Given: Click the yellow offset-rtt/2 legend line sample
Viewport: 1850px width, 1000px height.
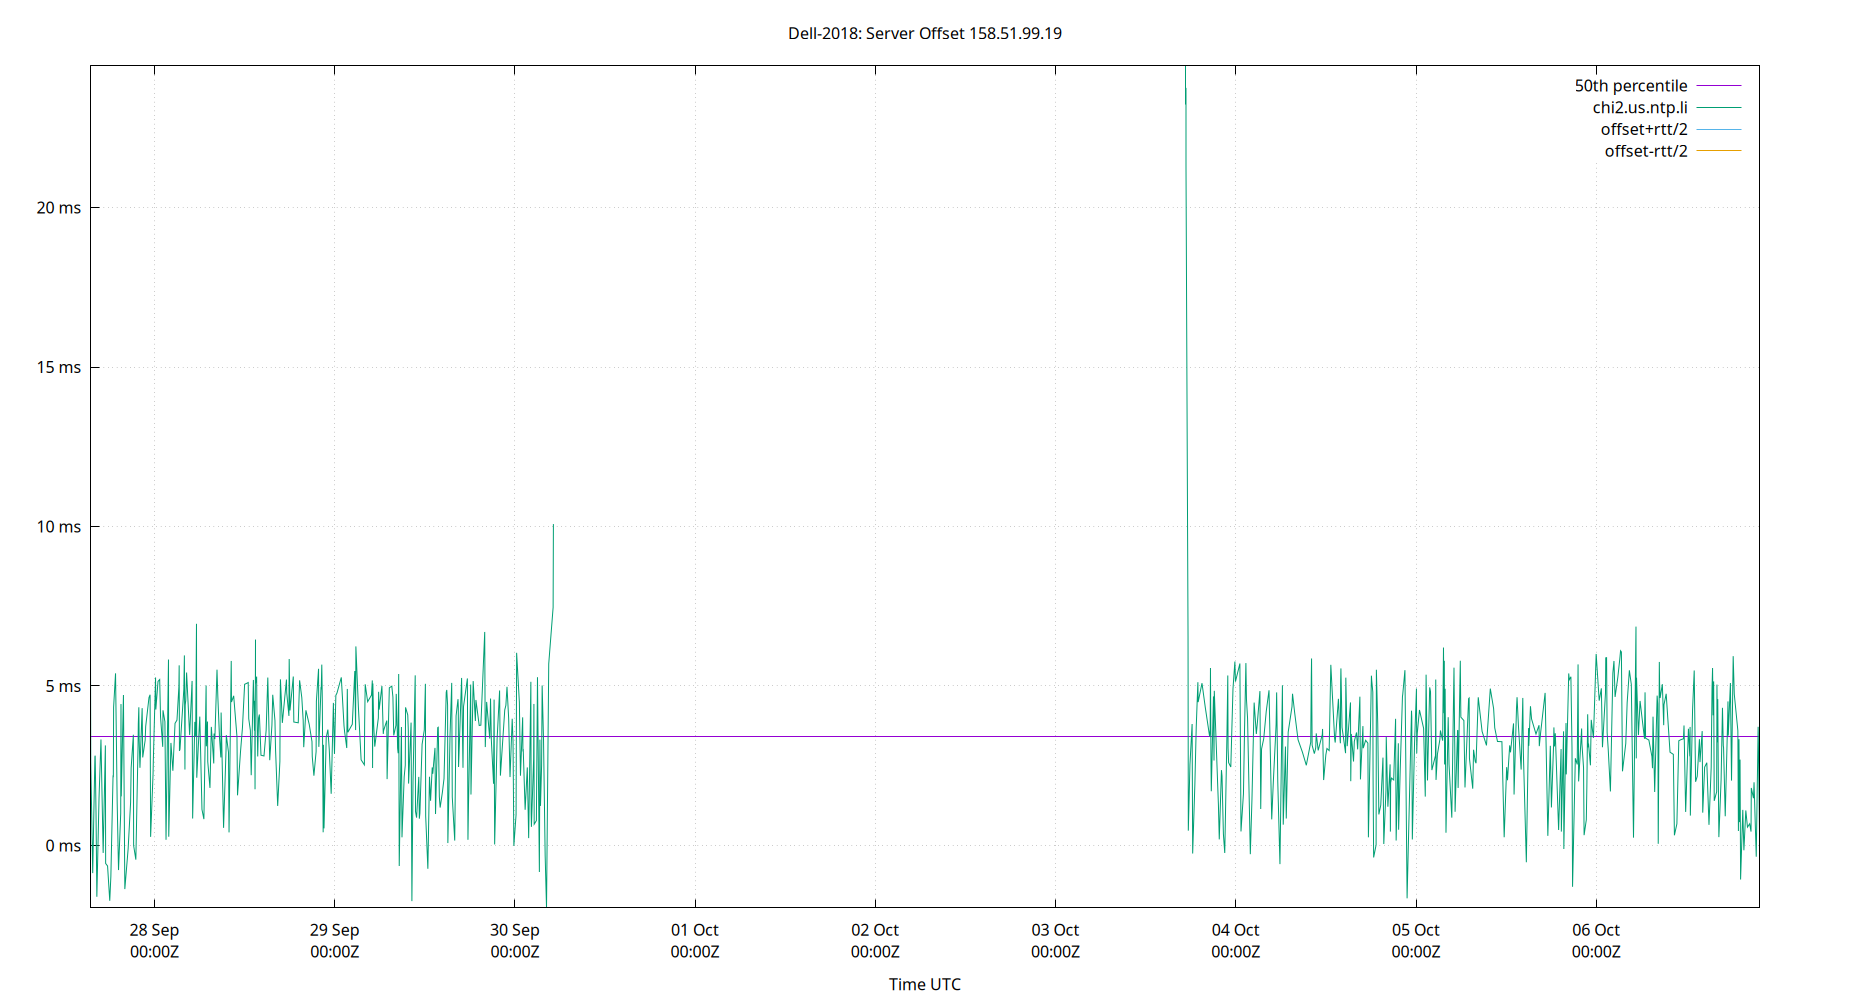Looking at the screenshot, I should [x=1719, y=151].
